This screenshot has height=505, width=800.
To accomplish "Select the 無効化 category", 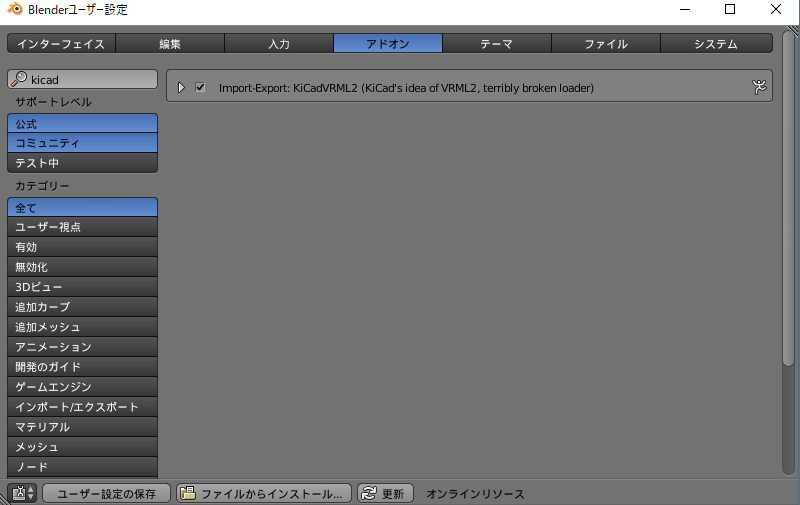I will [x=82, y=267].
